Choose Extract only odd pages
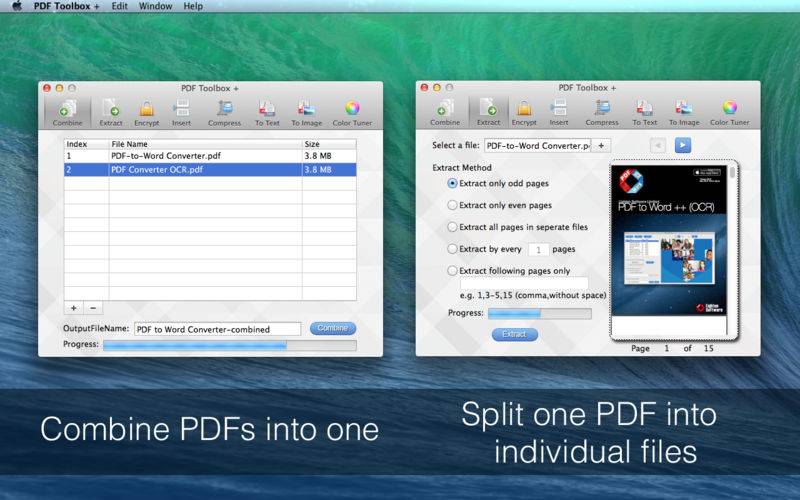800x500 pixels. click(x=498, y=183)
